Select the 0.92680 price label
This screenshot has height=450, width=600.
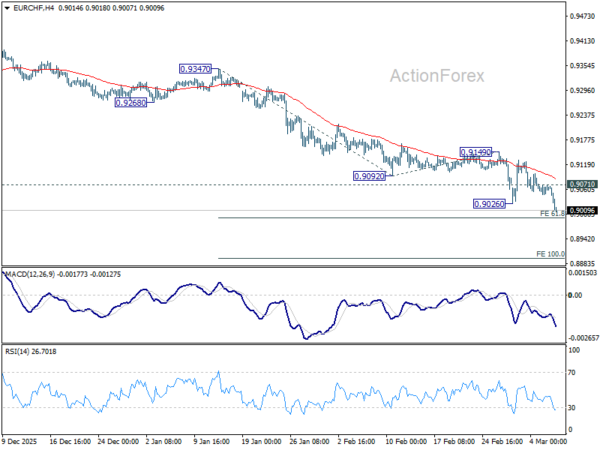point(130,103)
